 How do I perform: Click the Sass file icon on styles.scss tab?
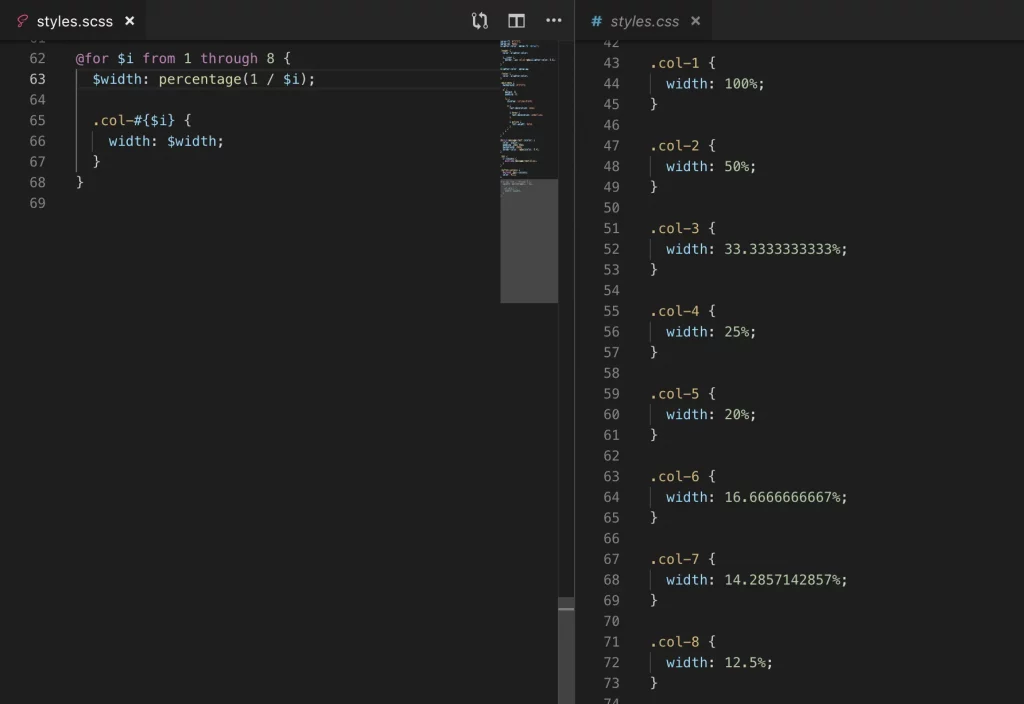[x=22, y=21]
